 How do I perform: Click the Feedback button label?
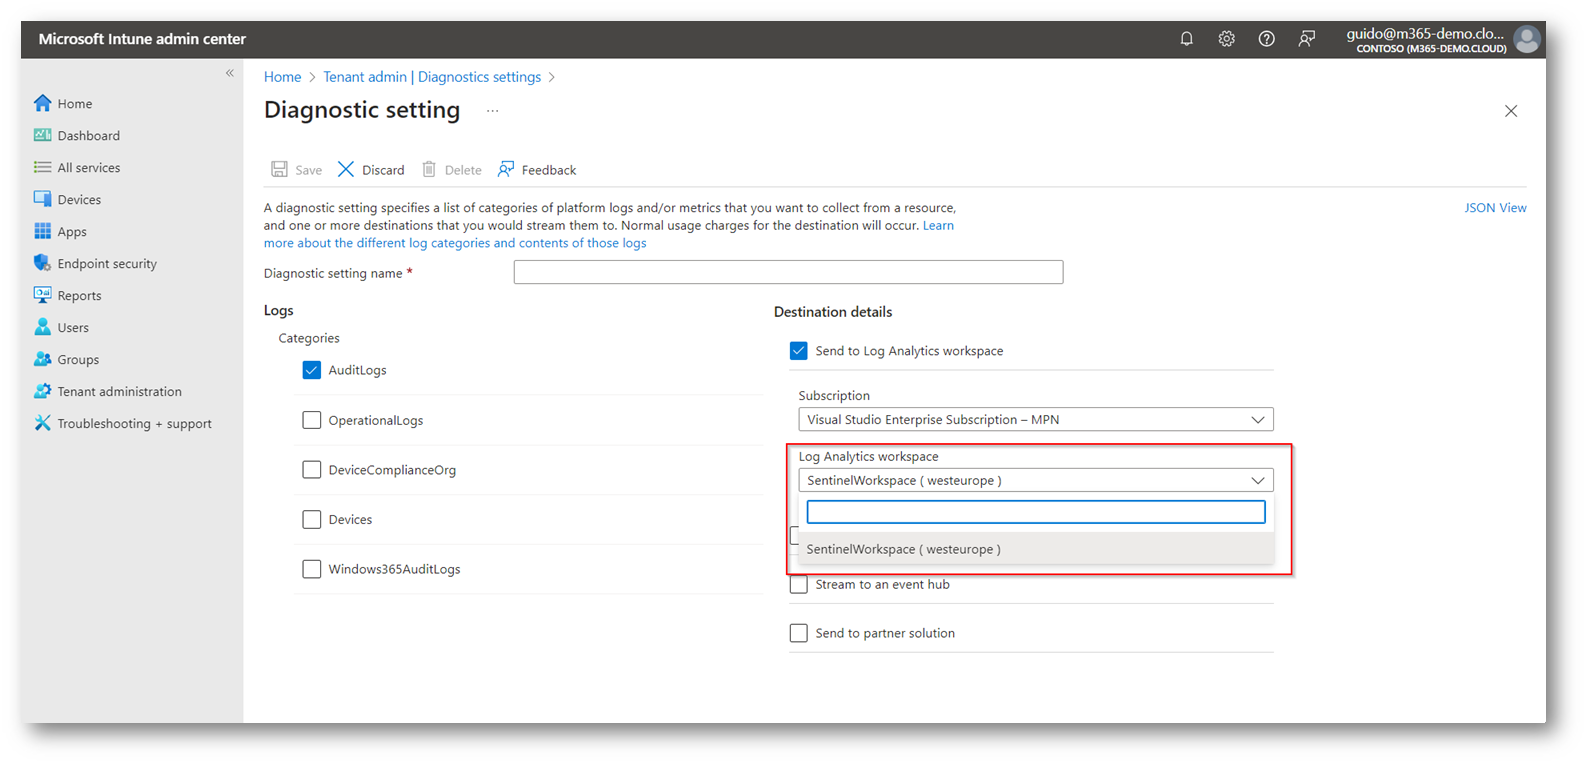tap(549, 170)
